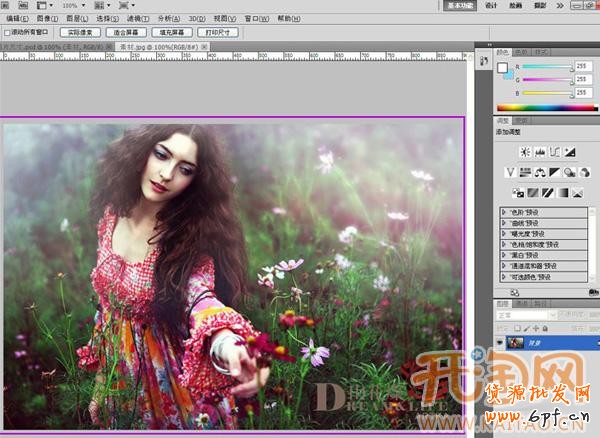Image resolution: width=600 pixels, height=438 pixels.
Task: Add a Black & White adjustment
Action: 554,172
